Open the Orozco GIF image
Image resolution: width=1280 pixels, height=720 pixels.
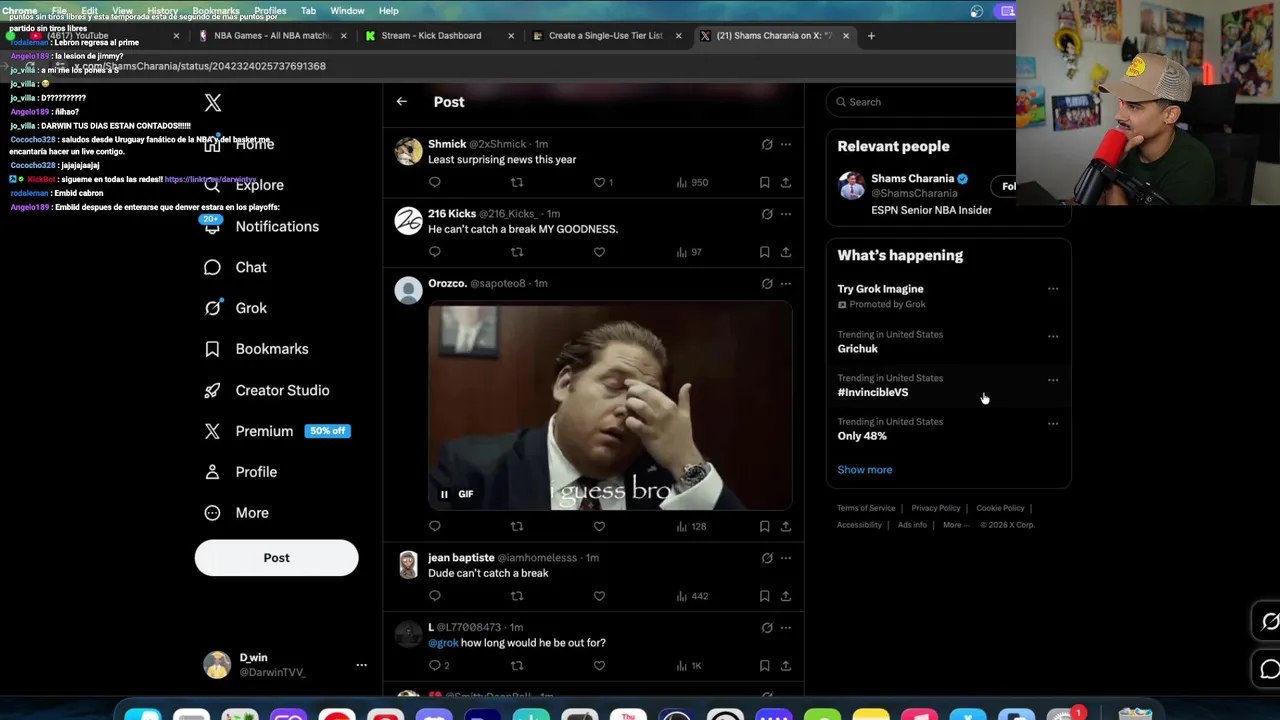pyautogui.click(x=610, y=407)
